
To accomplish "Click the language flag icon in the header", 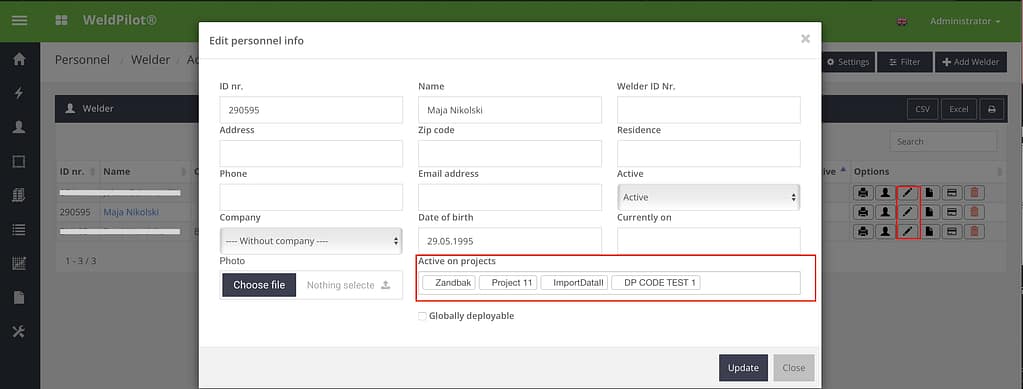I will pyautogui.click(x=902, y=22).
